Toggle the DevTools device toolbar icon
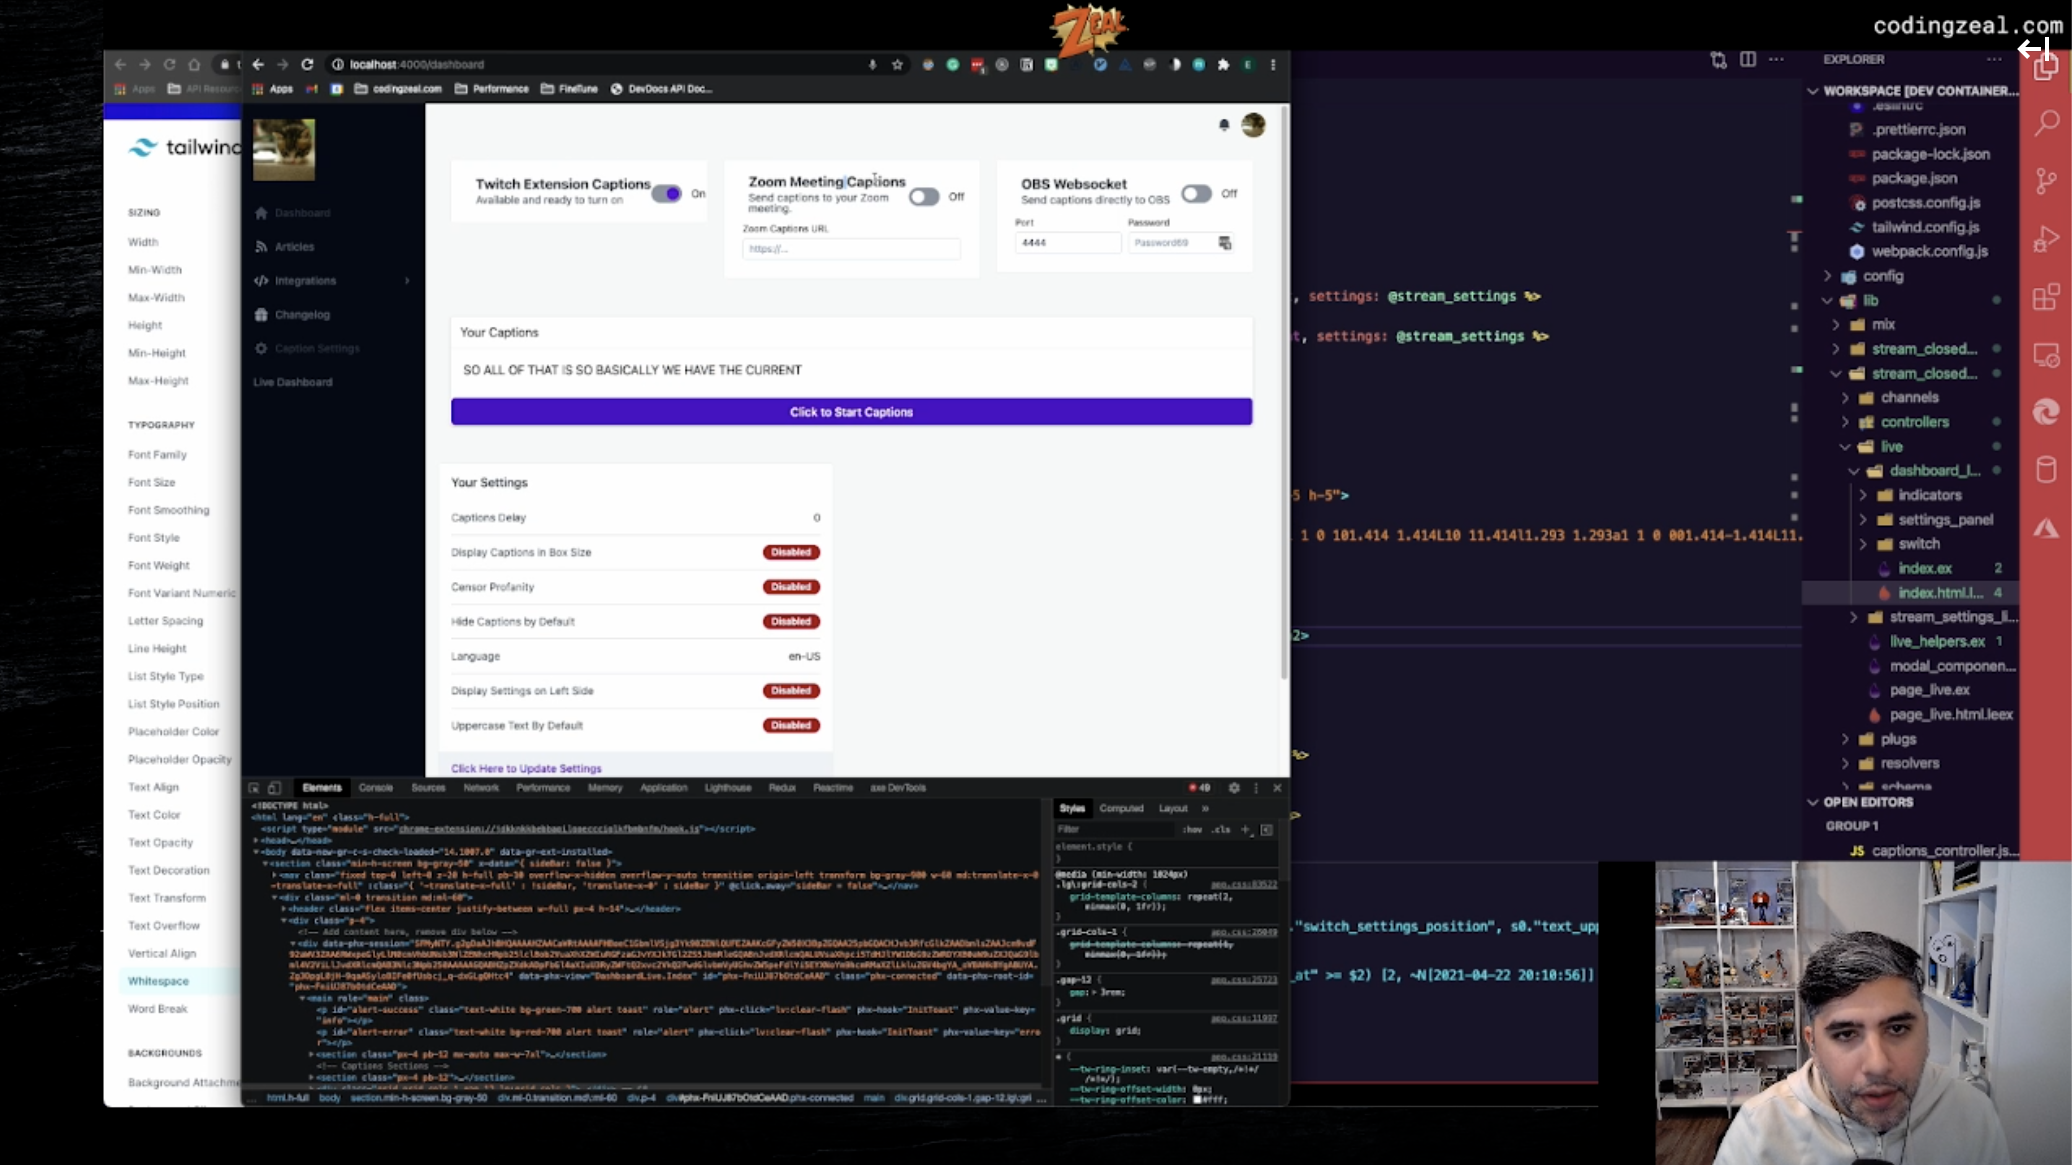 [274, 788]
